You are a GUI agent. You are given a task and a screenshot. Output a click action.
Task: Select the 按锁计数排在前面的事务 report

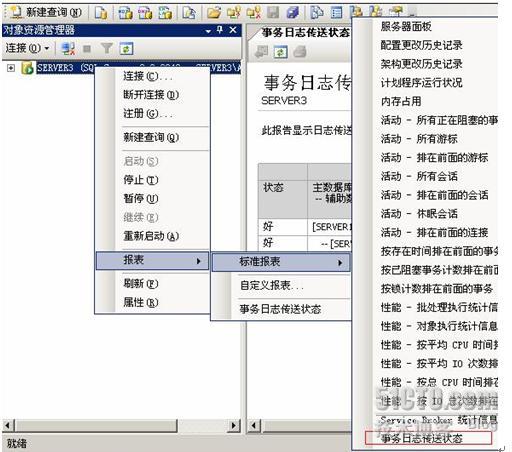pos(437,288)
